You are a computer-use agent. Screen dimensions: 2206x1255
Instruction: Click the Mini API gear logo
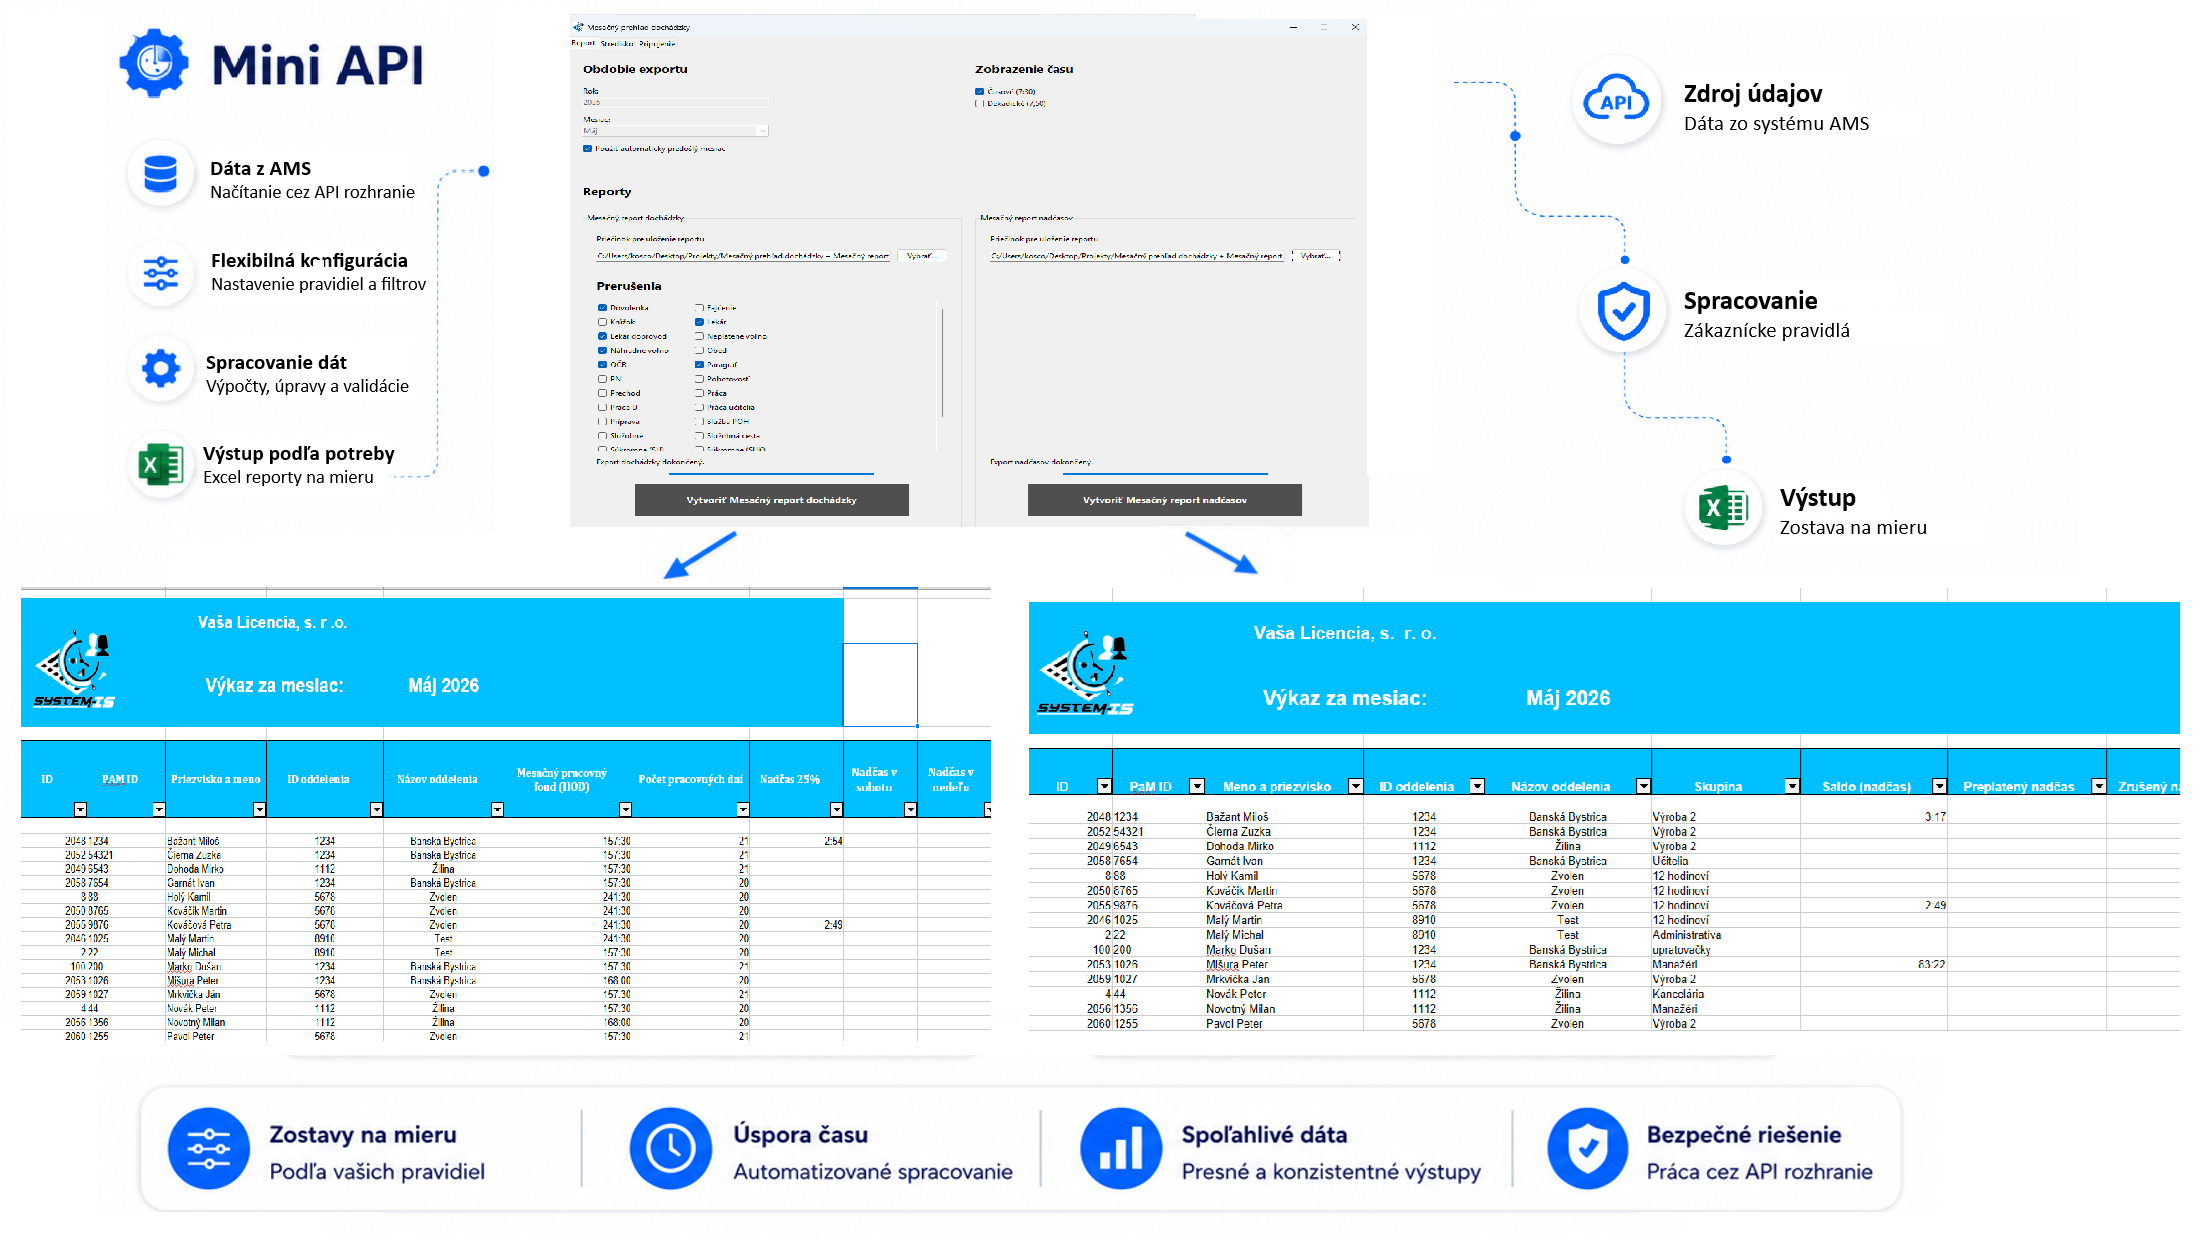point(153,63)
